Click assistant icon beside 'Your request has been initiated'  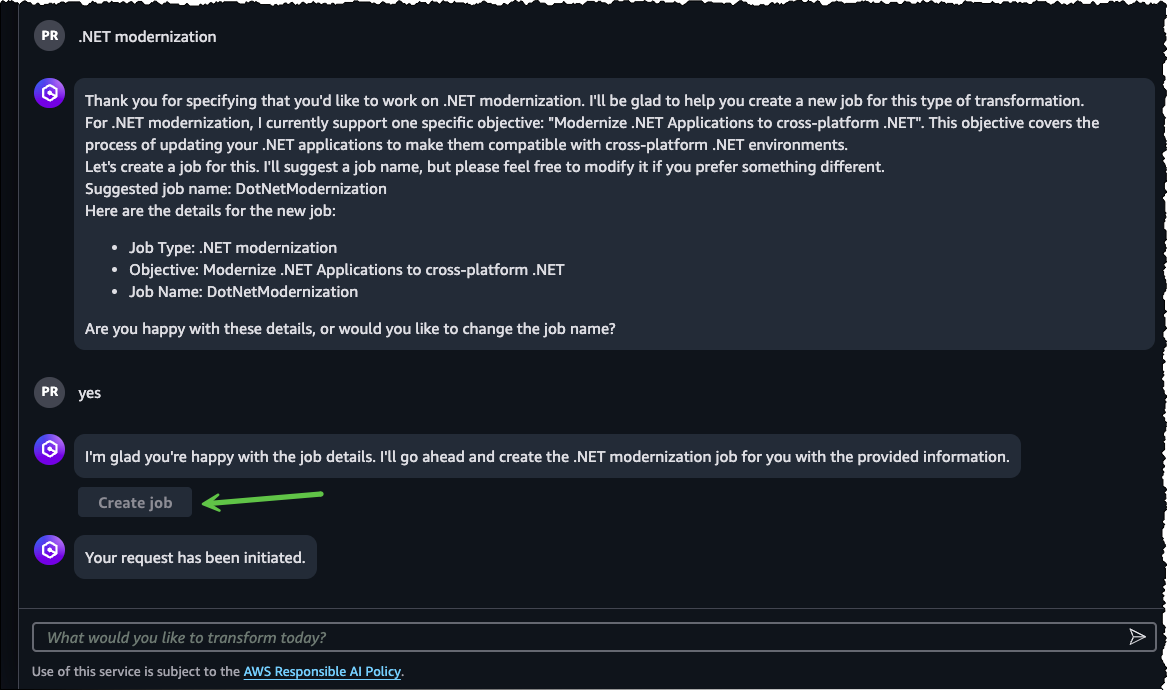50,550
